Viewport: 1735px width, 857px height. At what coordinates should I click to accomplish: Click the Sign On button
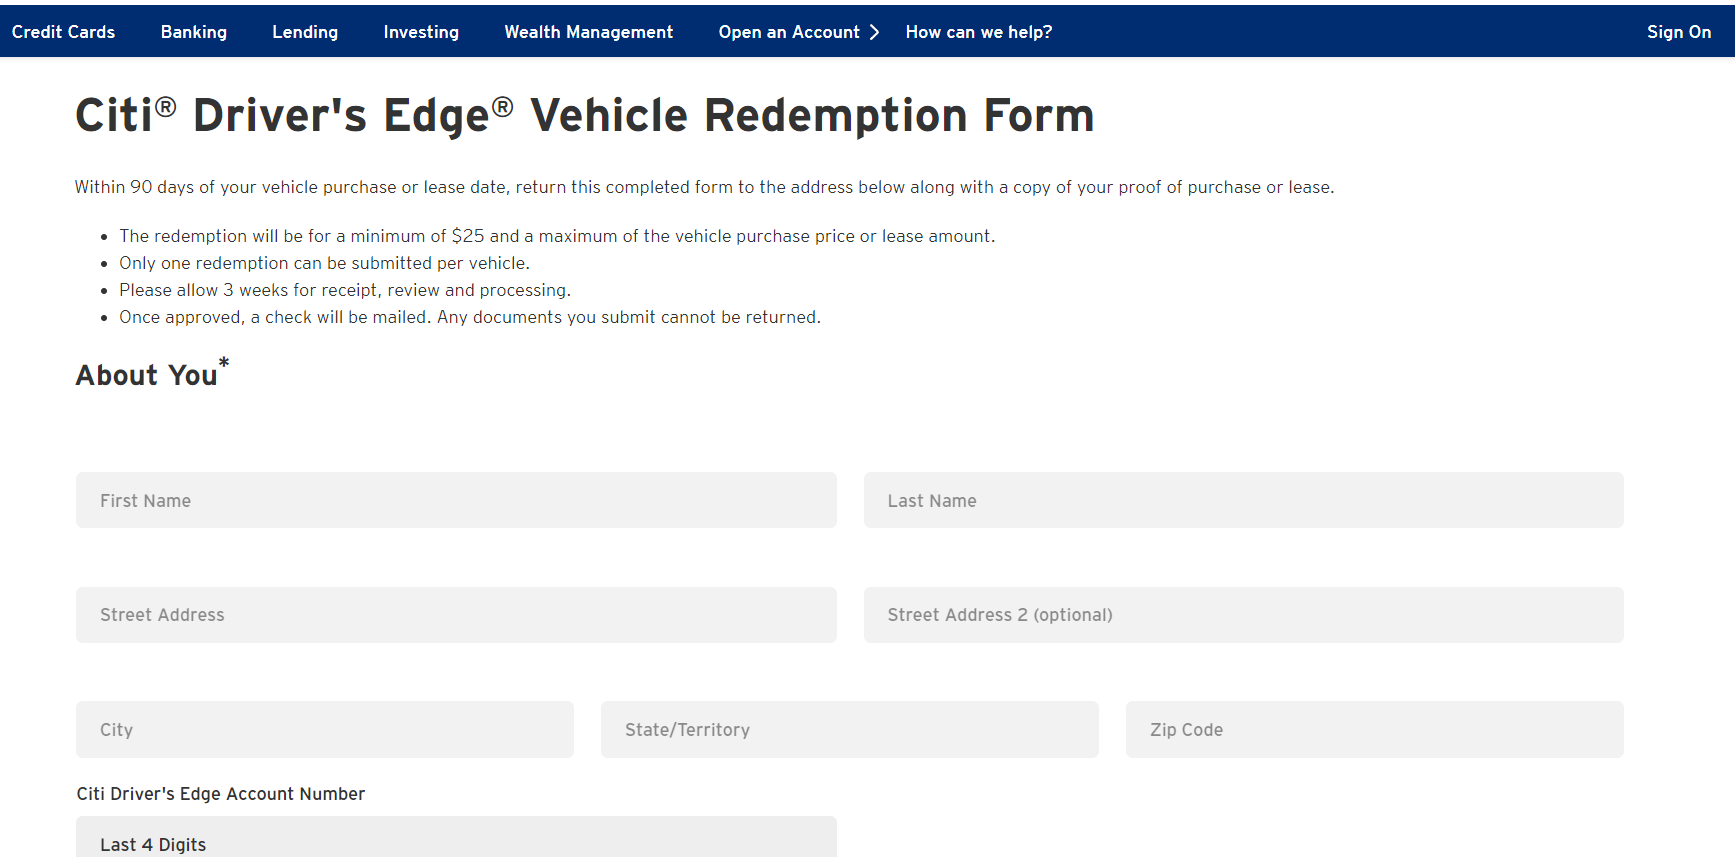tap(1679, 32)
